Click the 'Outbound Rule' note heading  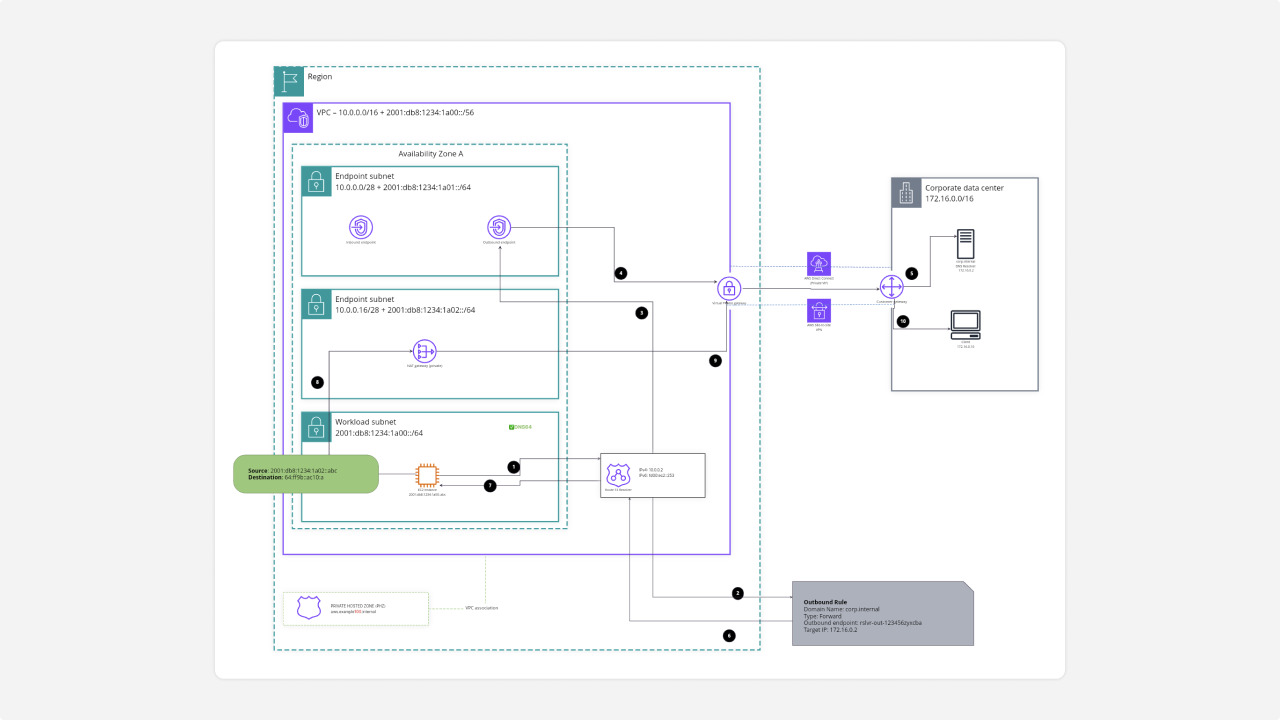pos(825,602)
